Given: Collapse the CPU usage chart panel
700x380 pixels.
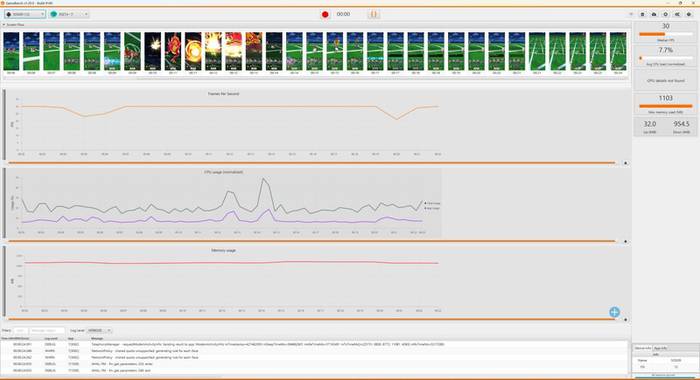Looking at the screenshot, I should (x=625, y=242).
